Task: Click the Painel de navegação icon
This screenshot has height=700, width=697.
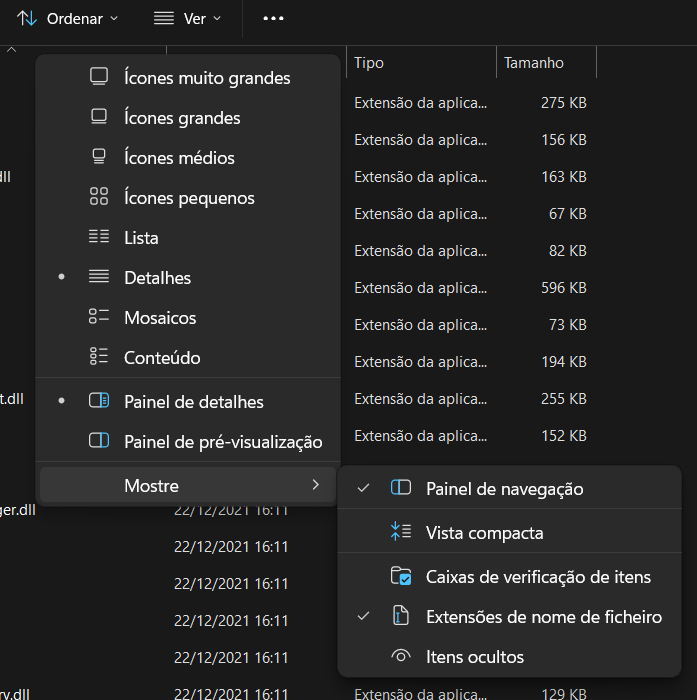Action: click(401, 488)
